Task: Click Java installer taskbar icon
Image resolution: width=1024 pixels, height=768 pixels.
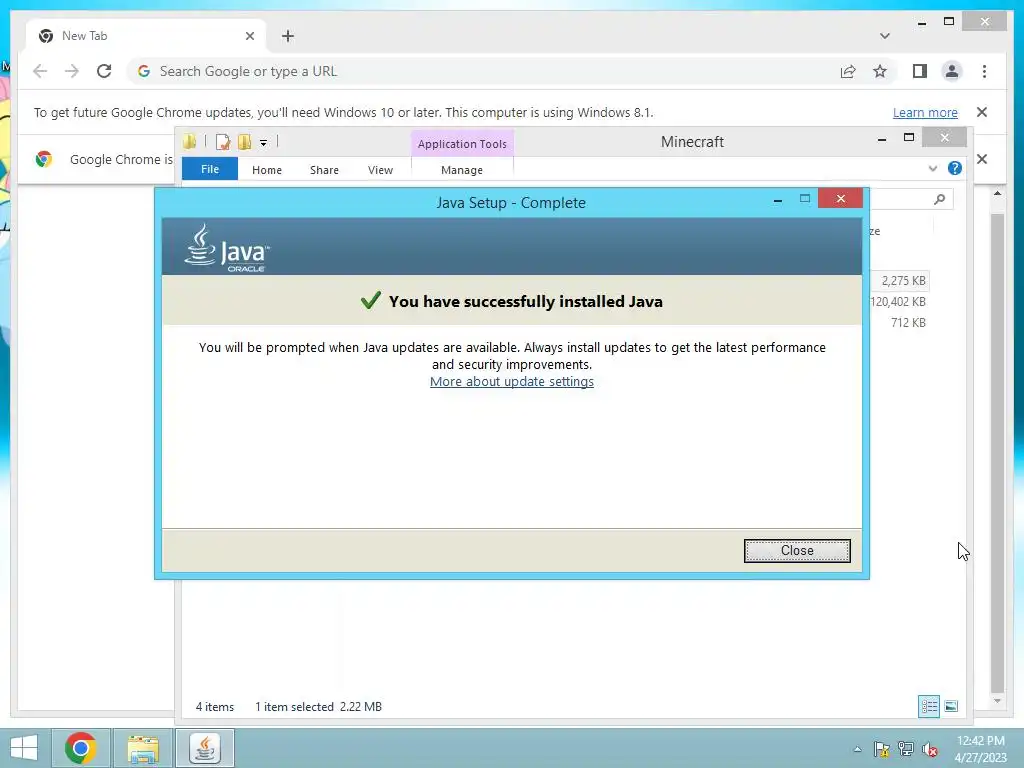Action: pos(205,748)
